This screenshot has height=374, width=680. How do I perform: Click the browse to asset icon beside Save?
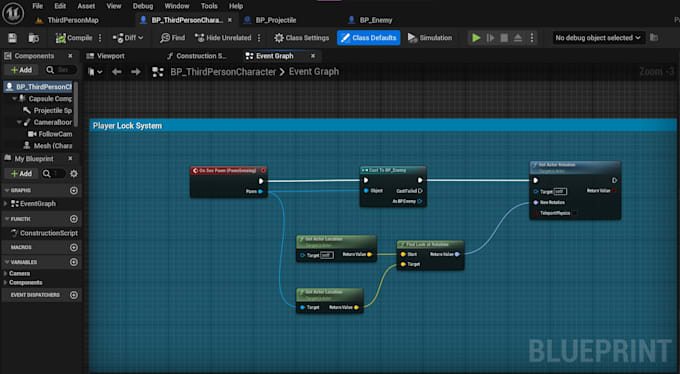(33, 38)
